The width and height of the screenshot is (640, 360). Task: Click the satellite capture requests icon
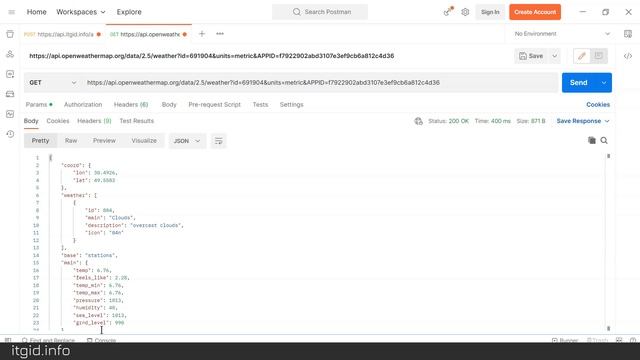pyautogui.click(x=448, y=12)
